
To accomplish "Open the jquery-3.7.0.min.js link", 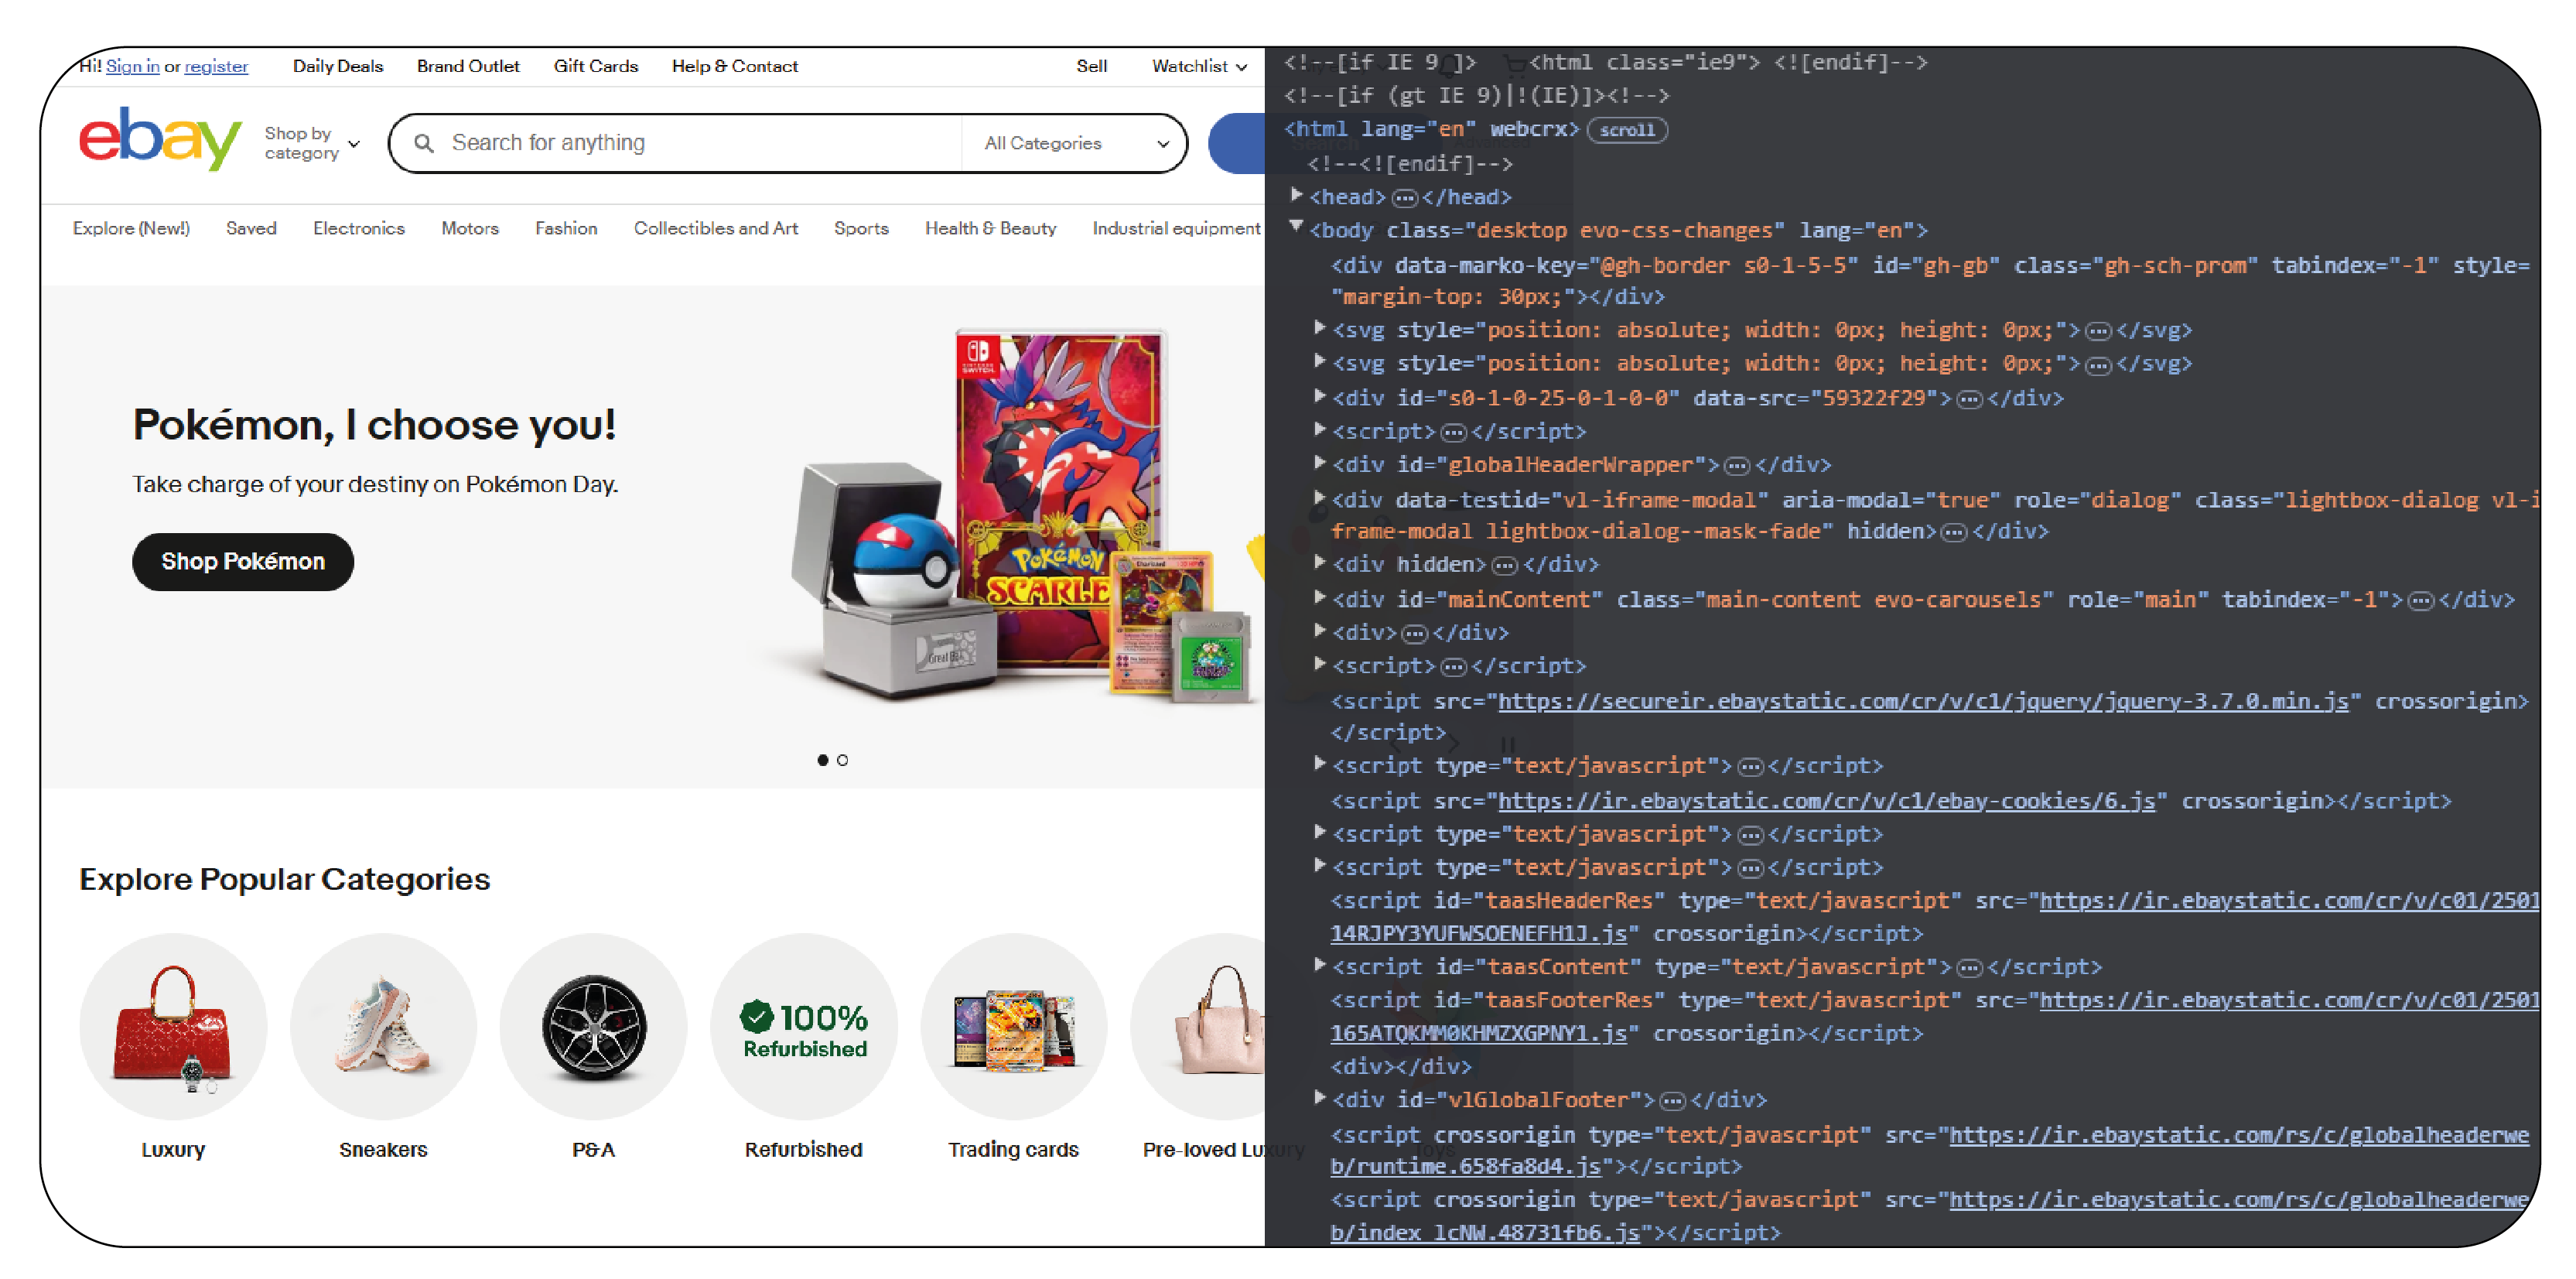I will pyautogui.click(x=1922, y=702).
